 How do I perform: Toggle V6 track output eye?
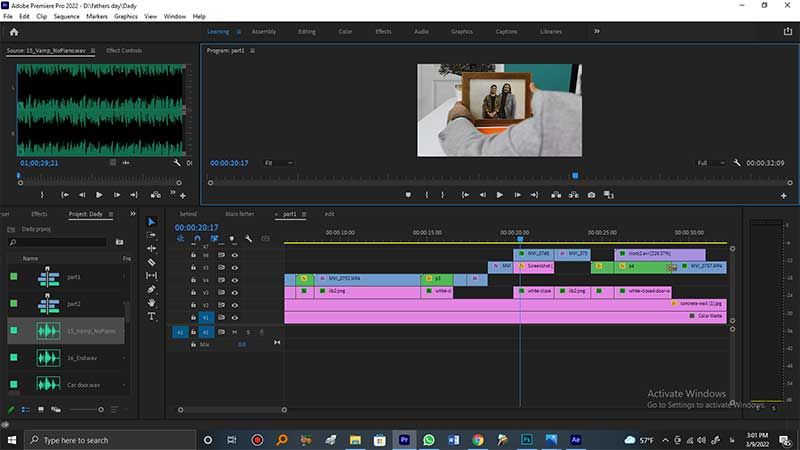(x=235, y=255)
